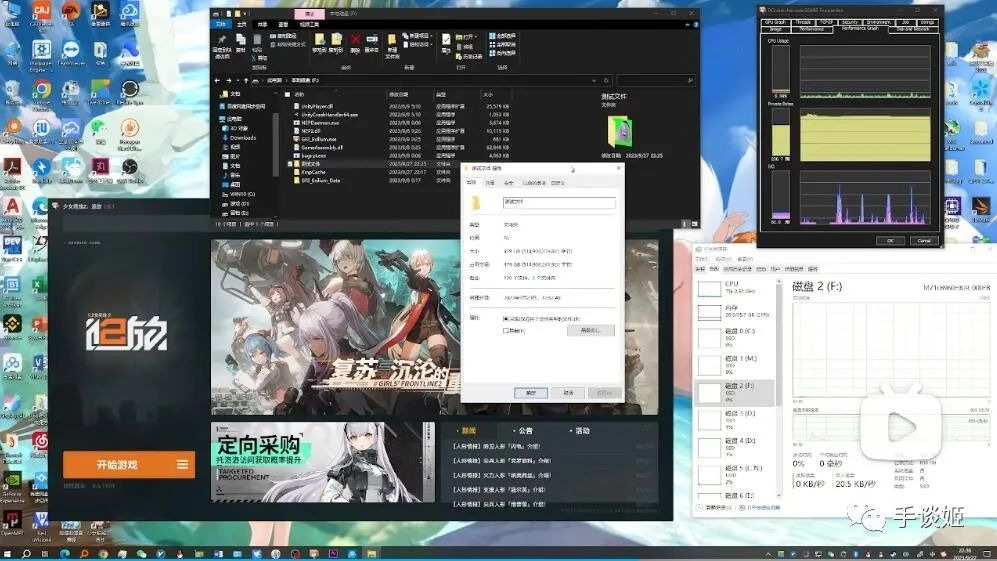Expand the address bar history dropdown arrow
Image resolution: width=997 pixels, height=561 pixels.
[594, 81]
